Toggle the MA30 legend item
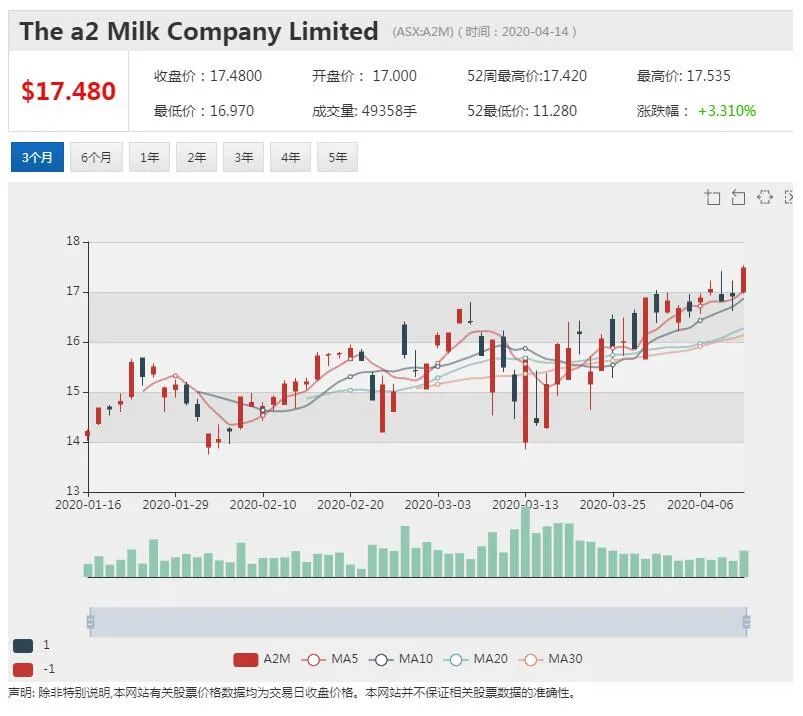 point(551,659)
